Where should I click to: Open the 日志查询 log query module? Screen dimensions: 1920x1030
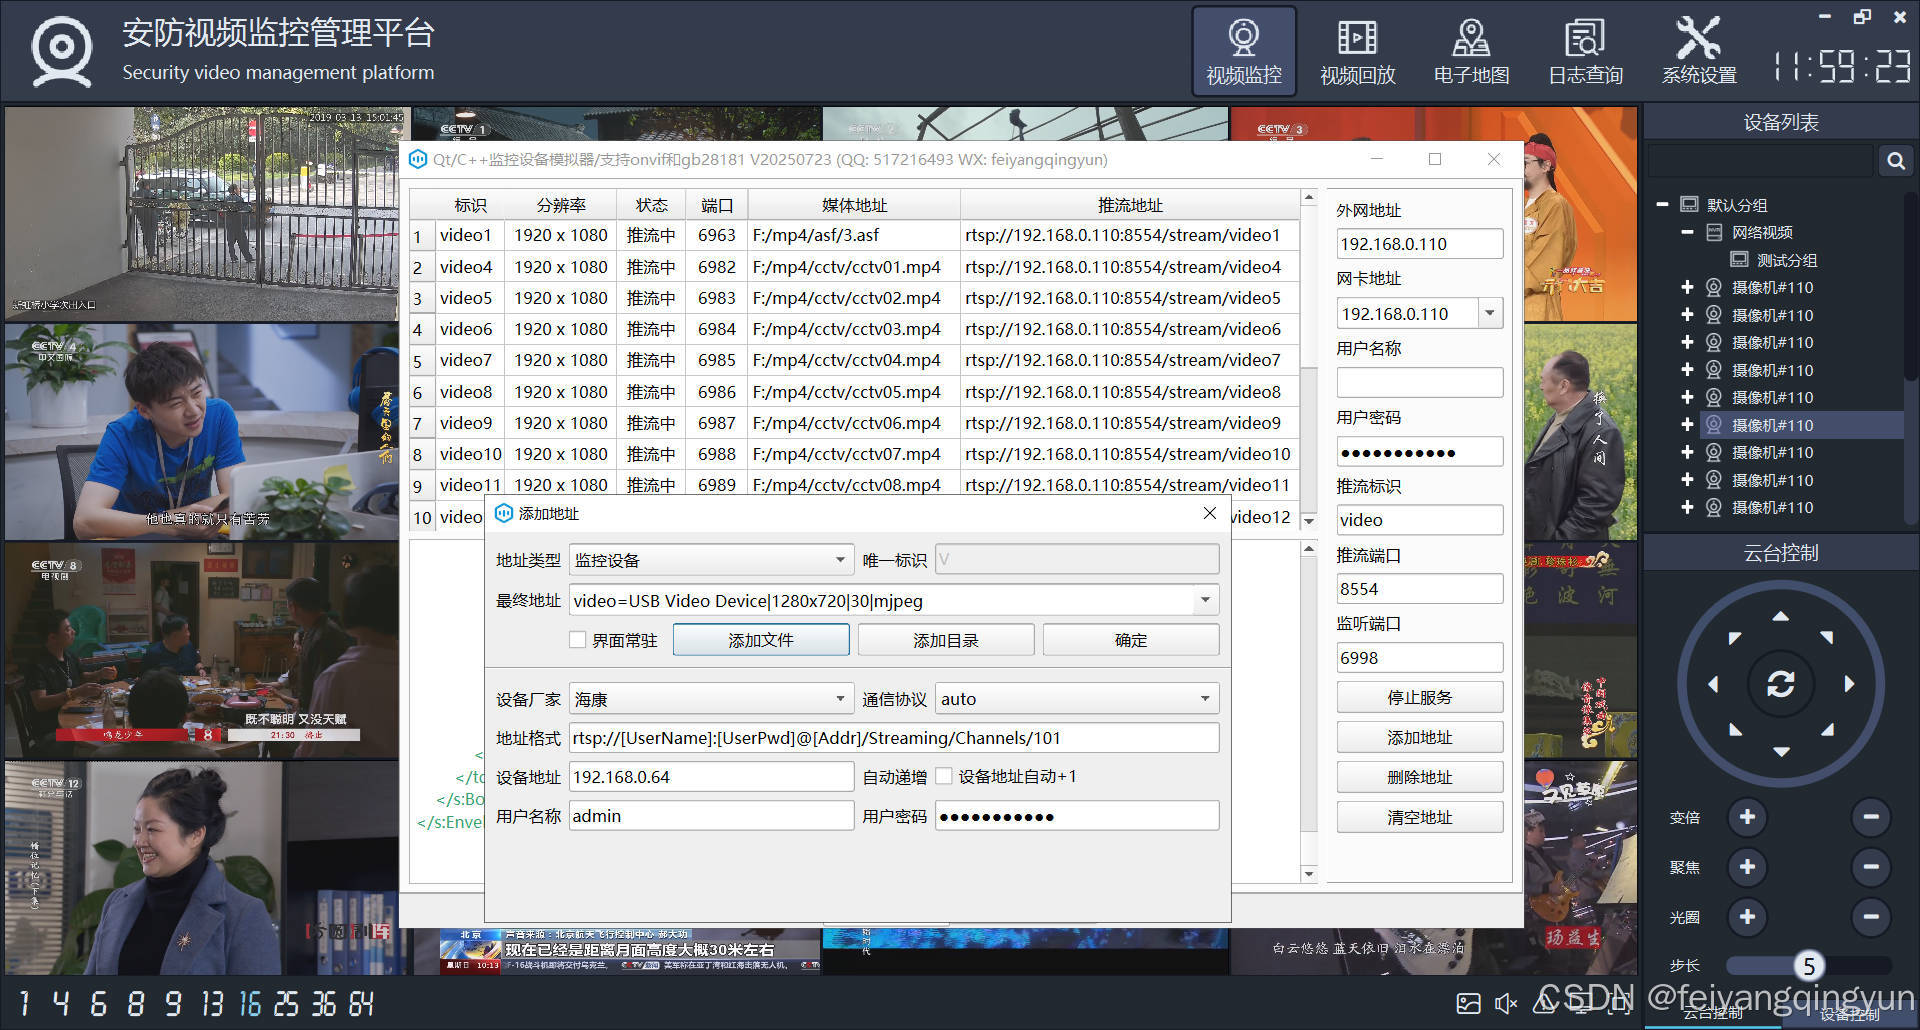(x=1585, y=50)
